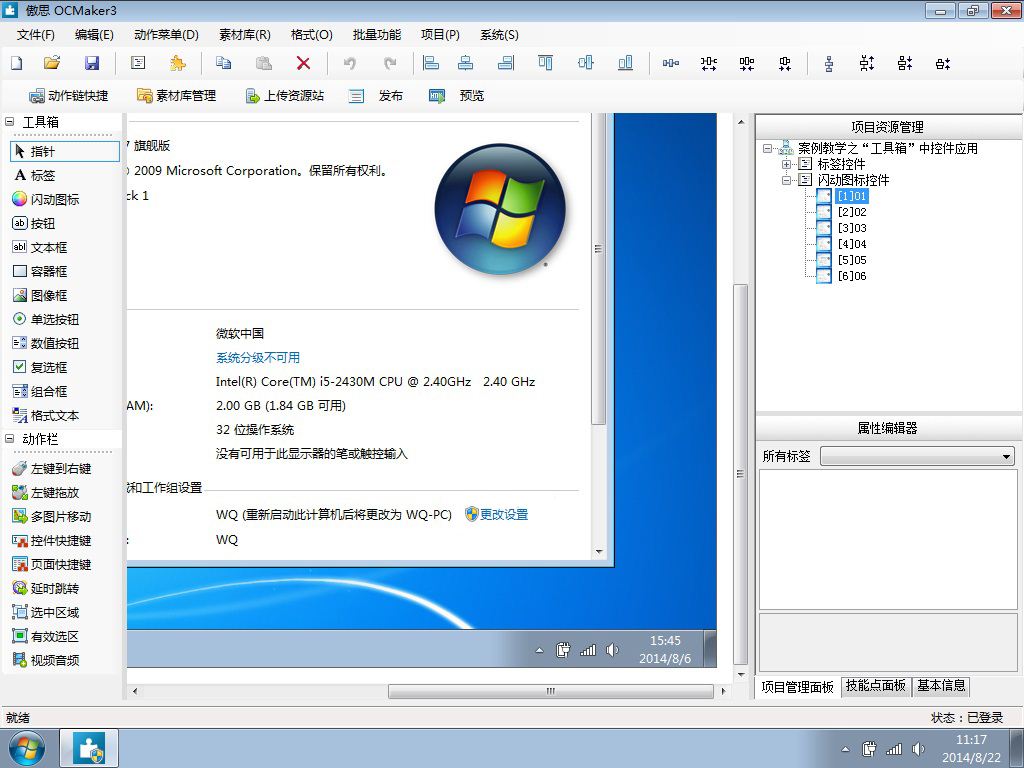The height and width of the screenshot is (768, 1024).
Task: Open the 格式(O) menu
Action: [x=312, y=35]
